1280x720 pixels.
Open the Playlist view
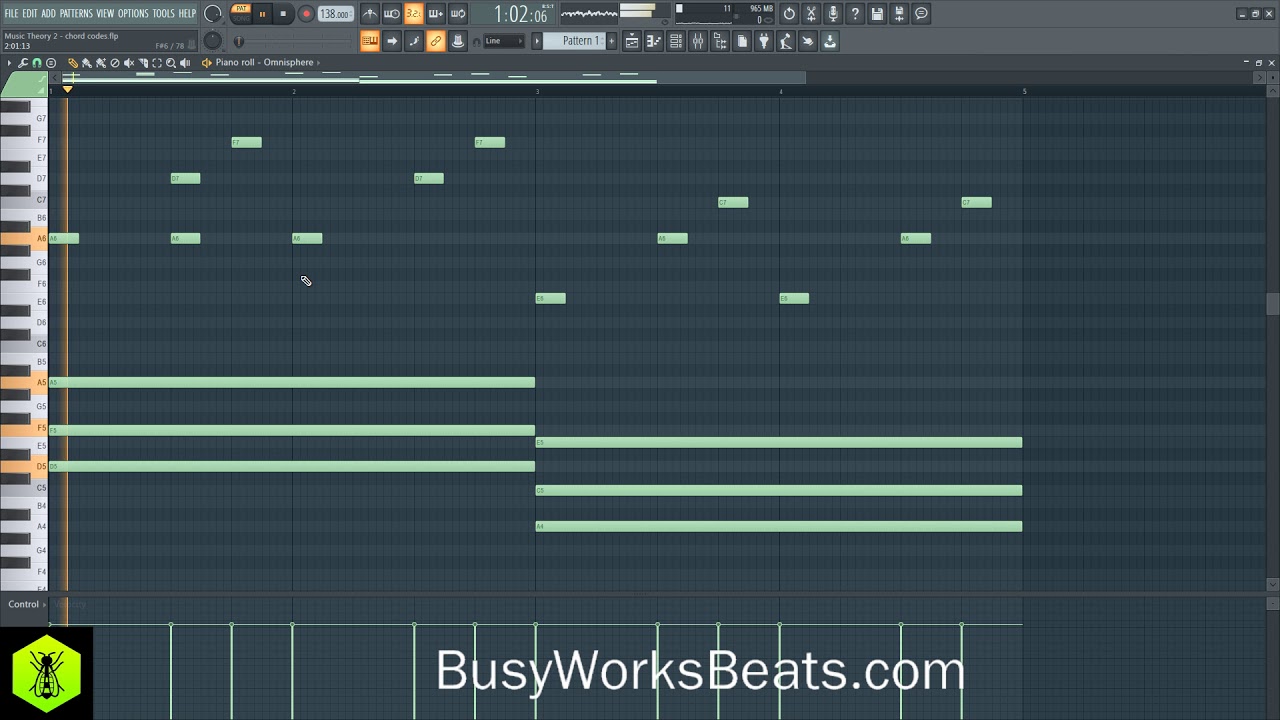tap(632, 41)
